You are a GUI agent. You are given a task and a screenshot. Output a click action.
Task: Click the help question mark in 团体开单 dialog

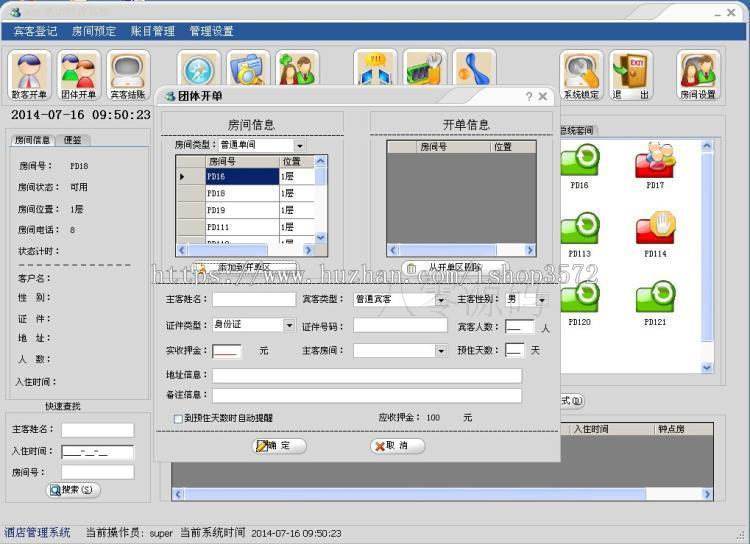[x=529, y=97]
